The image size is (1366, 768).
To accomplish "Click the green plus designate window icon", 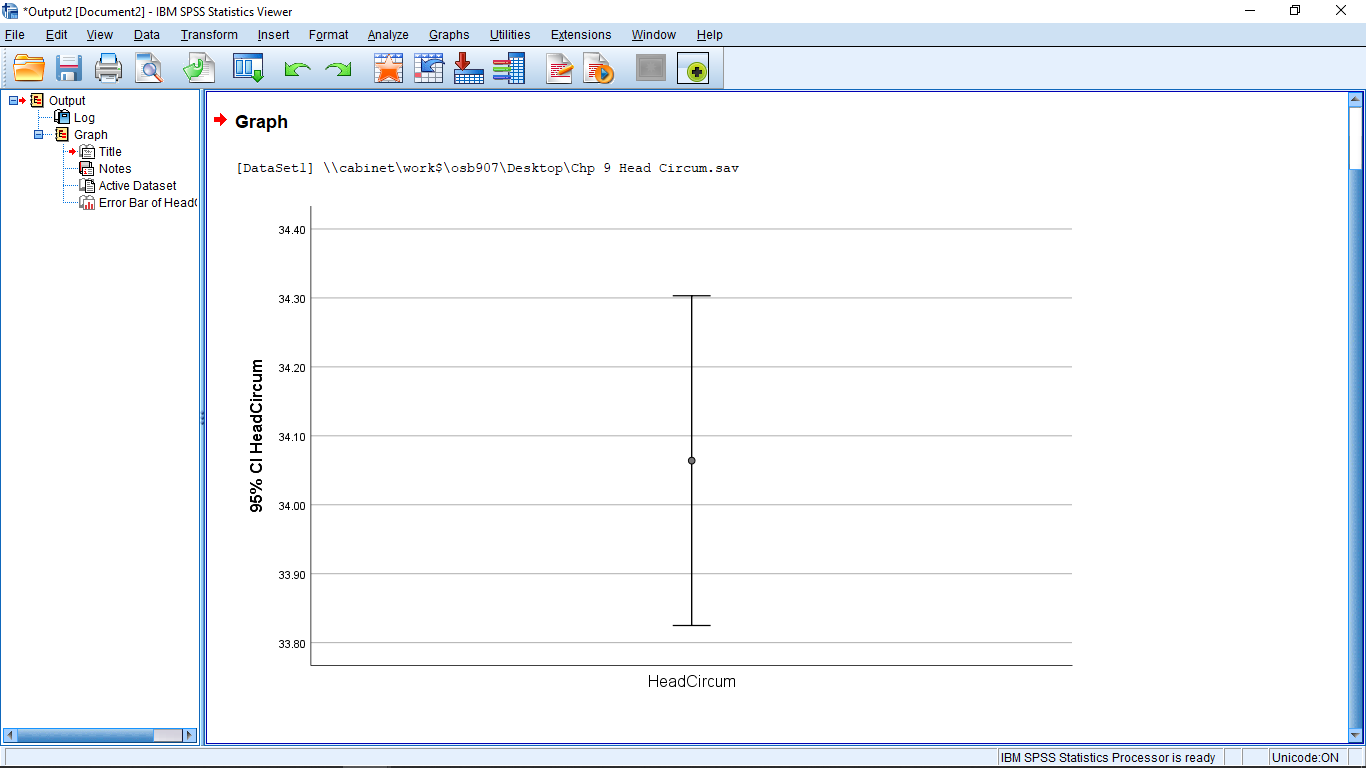I will (693, 69).
